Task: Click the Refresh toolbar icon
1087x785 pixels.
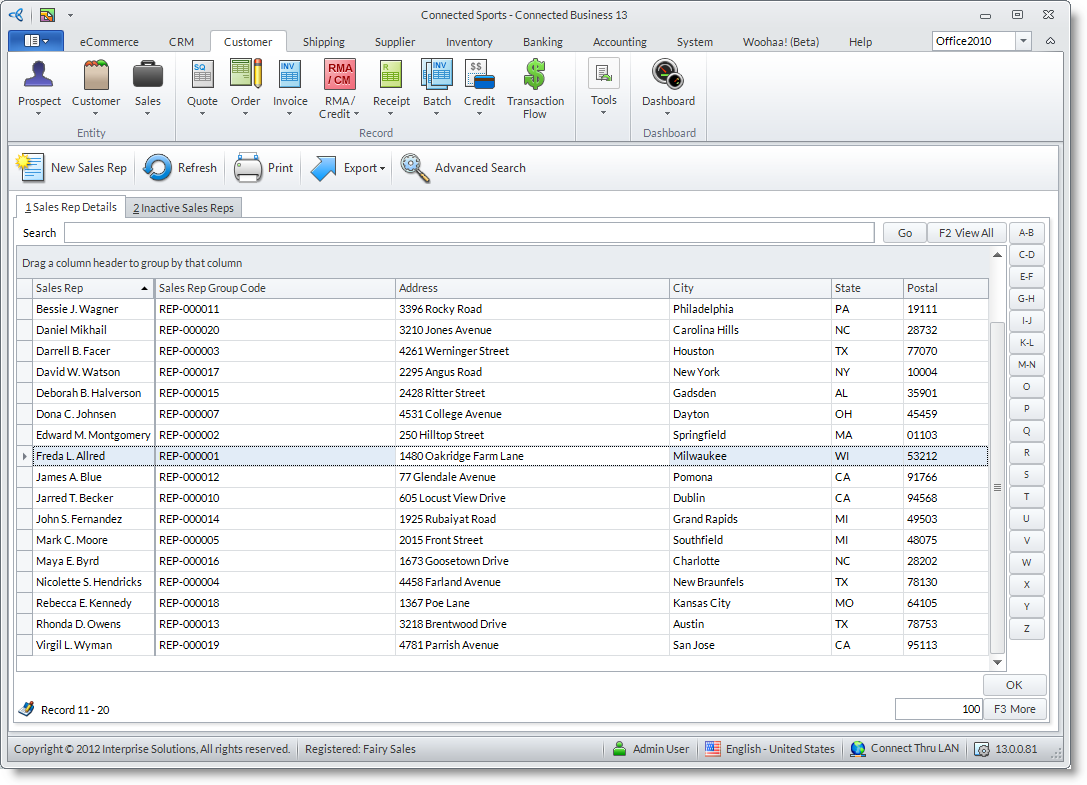Action: [x=158, y=168]
